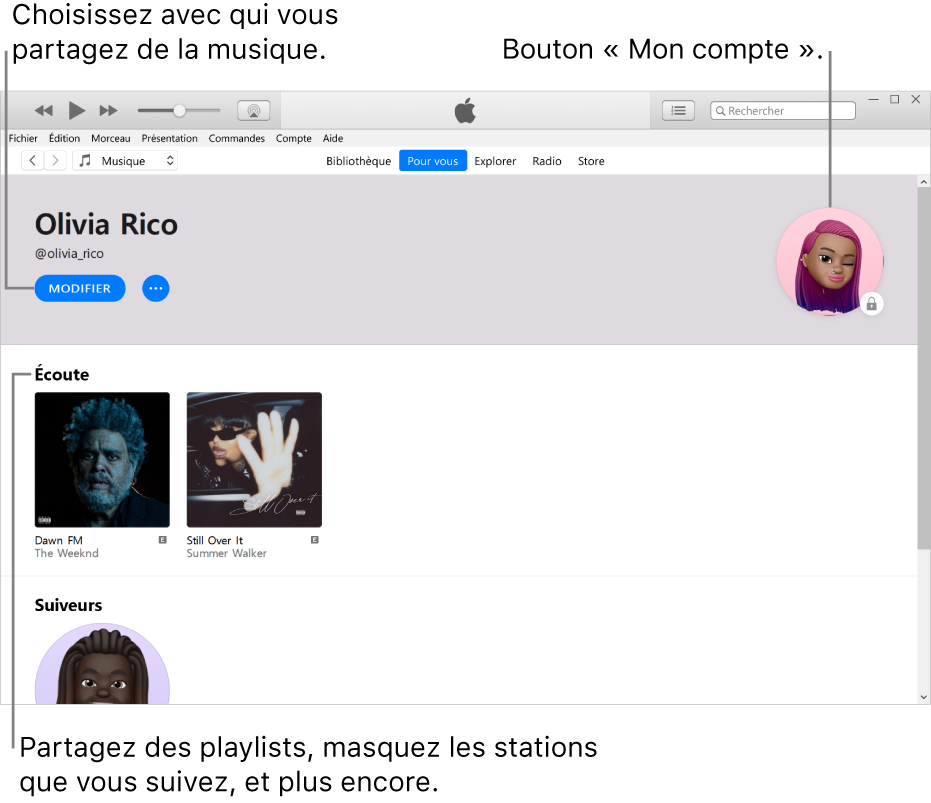This screenshot has height=803, width=931.
Task: Open the Compte menu
Action: pos(293,138)
